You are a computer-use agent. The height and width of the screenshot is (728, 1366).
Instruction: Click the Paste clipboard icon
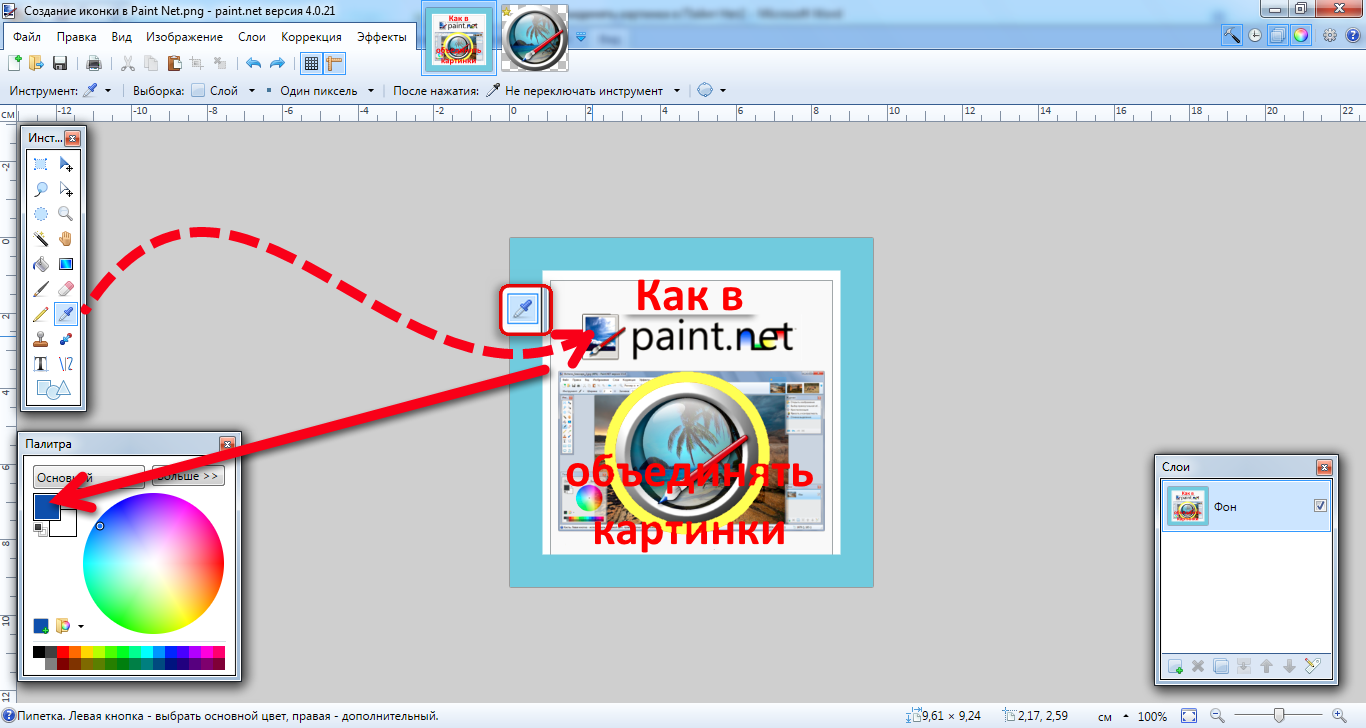(x=174, y=63)
